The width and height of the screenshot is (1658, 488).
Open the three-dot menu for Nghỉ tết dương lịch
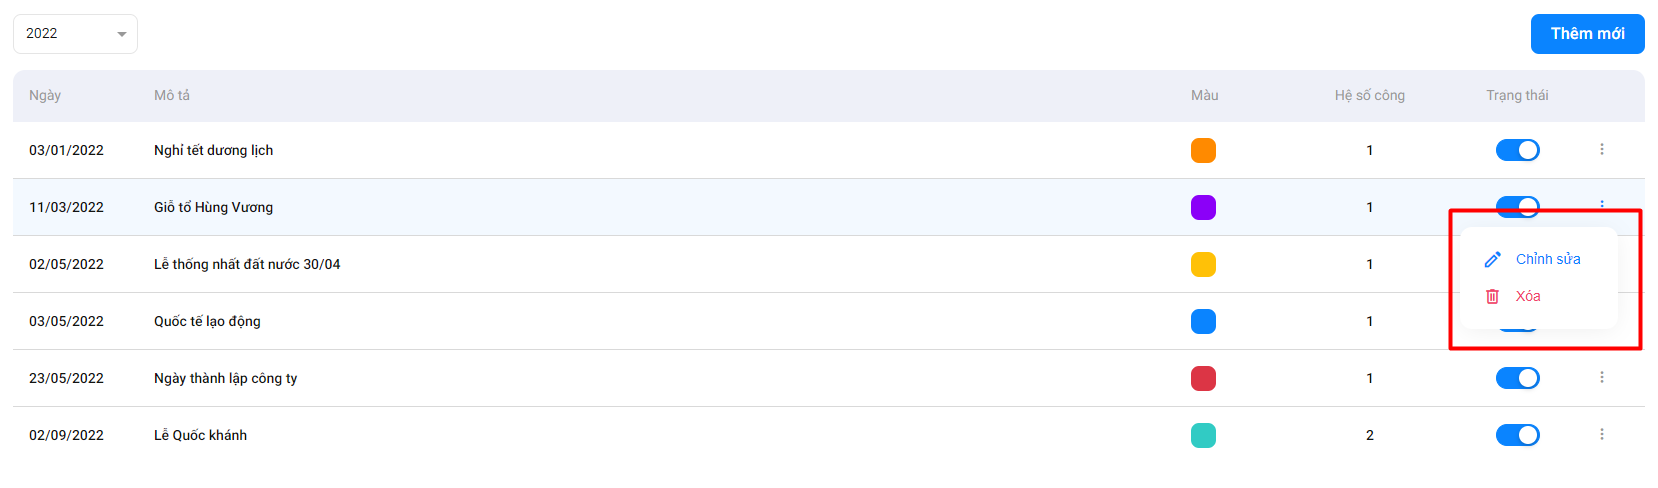click(x=1601, y=149)
